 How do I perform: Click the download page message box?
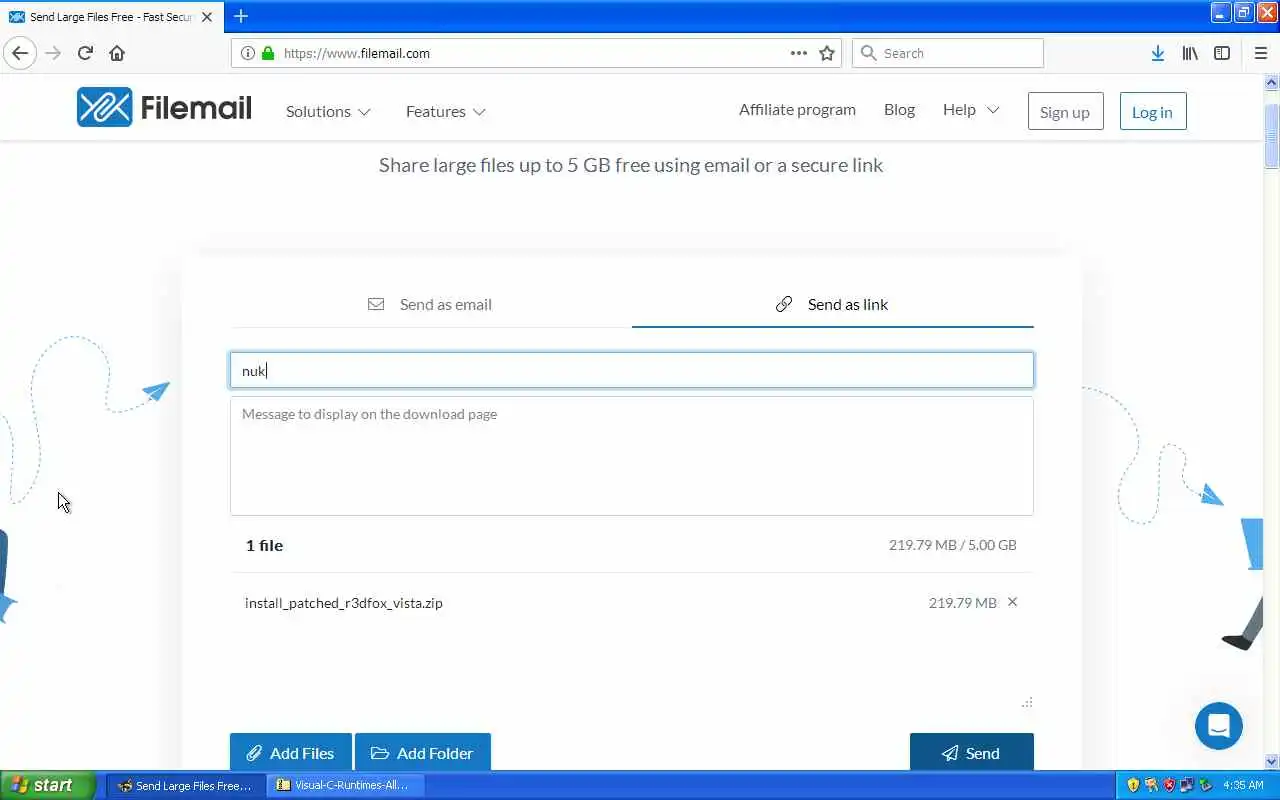(632, 456)
